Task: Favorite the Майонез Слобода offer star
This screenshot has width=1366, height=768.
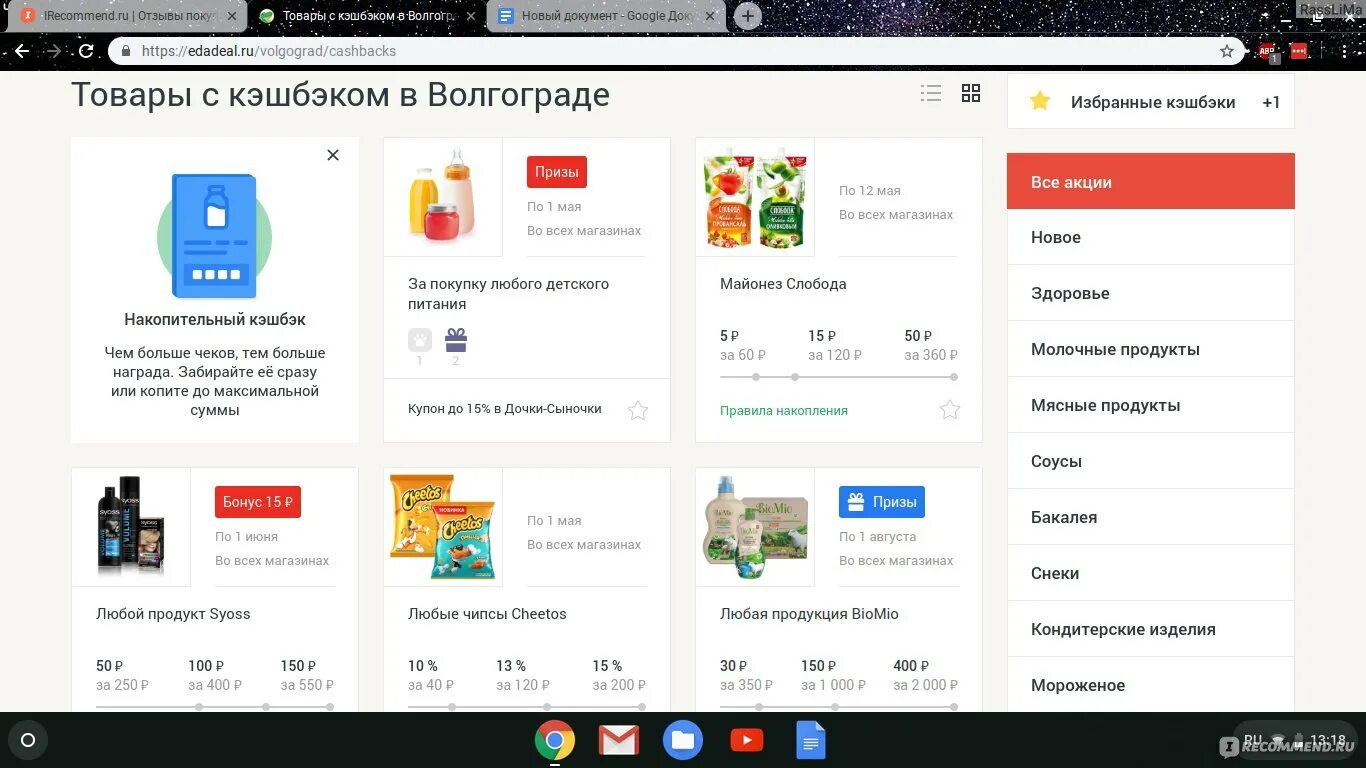Action: click(950, 410)
